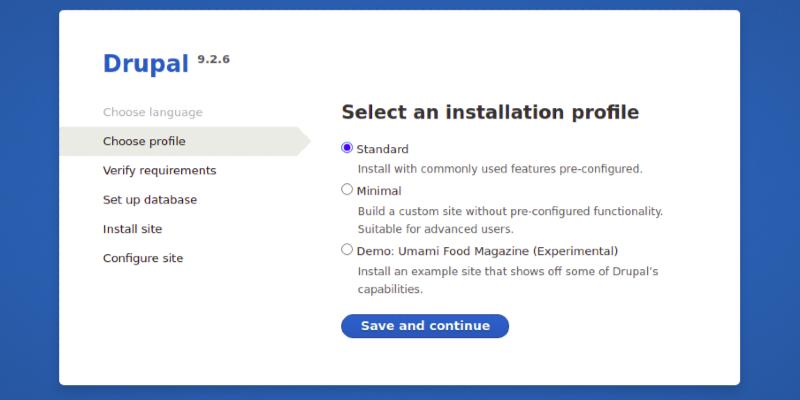Click the Configure site step
Screen dimensions: 800x400
[x=142, y=258]
